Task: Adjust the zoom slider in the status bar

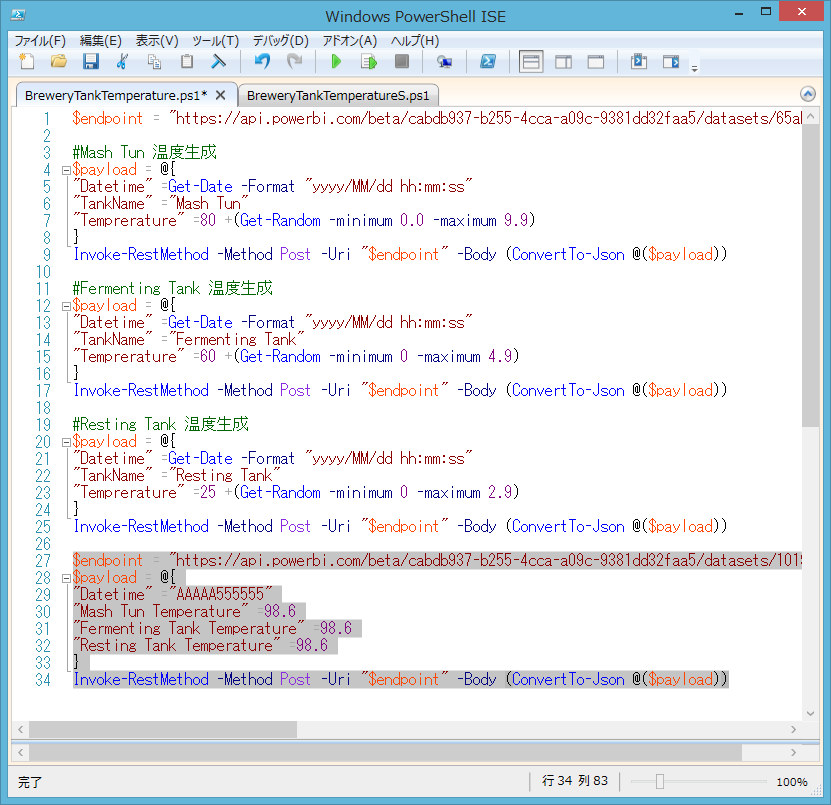Action: tap(660, 781)
